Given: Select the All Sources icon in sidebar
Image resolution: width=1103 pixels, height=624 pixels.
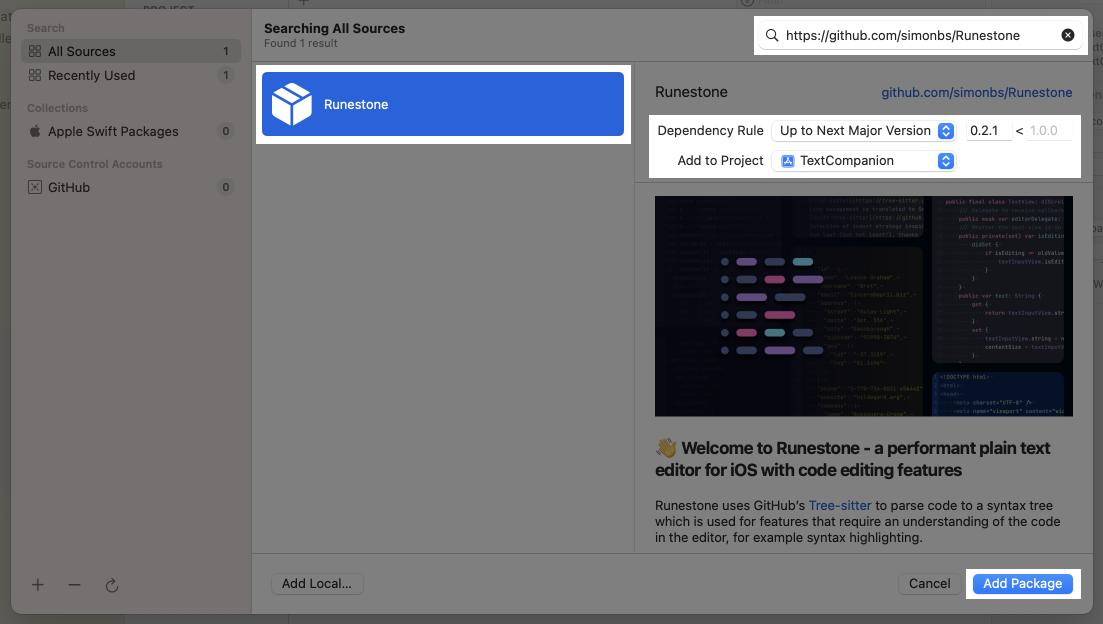Looking at the screenshot, I should [x=36, y=50].
